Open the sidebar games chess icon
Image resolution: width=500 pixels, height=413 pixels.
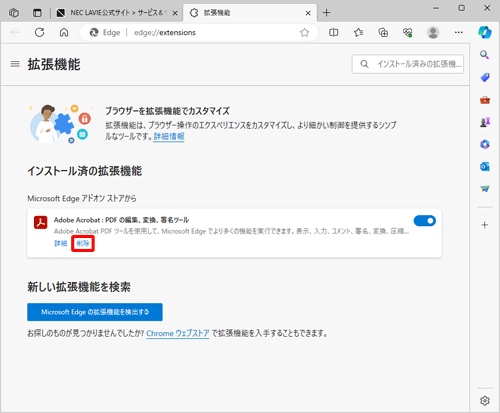[x=485, y=122]
